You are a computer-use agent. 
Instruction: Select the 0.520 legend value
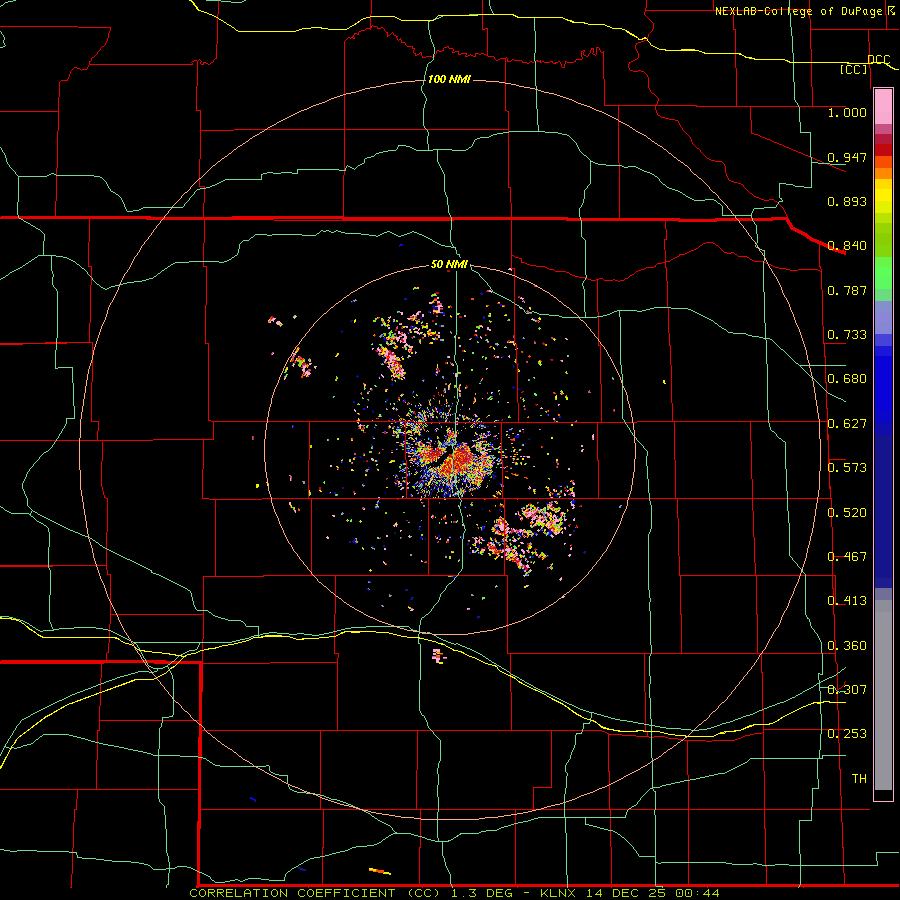tap(847, 513)
